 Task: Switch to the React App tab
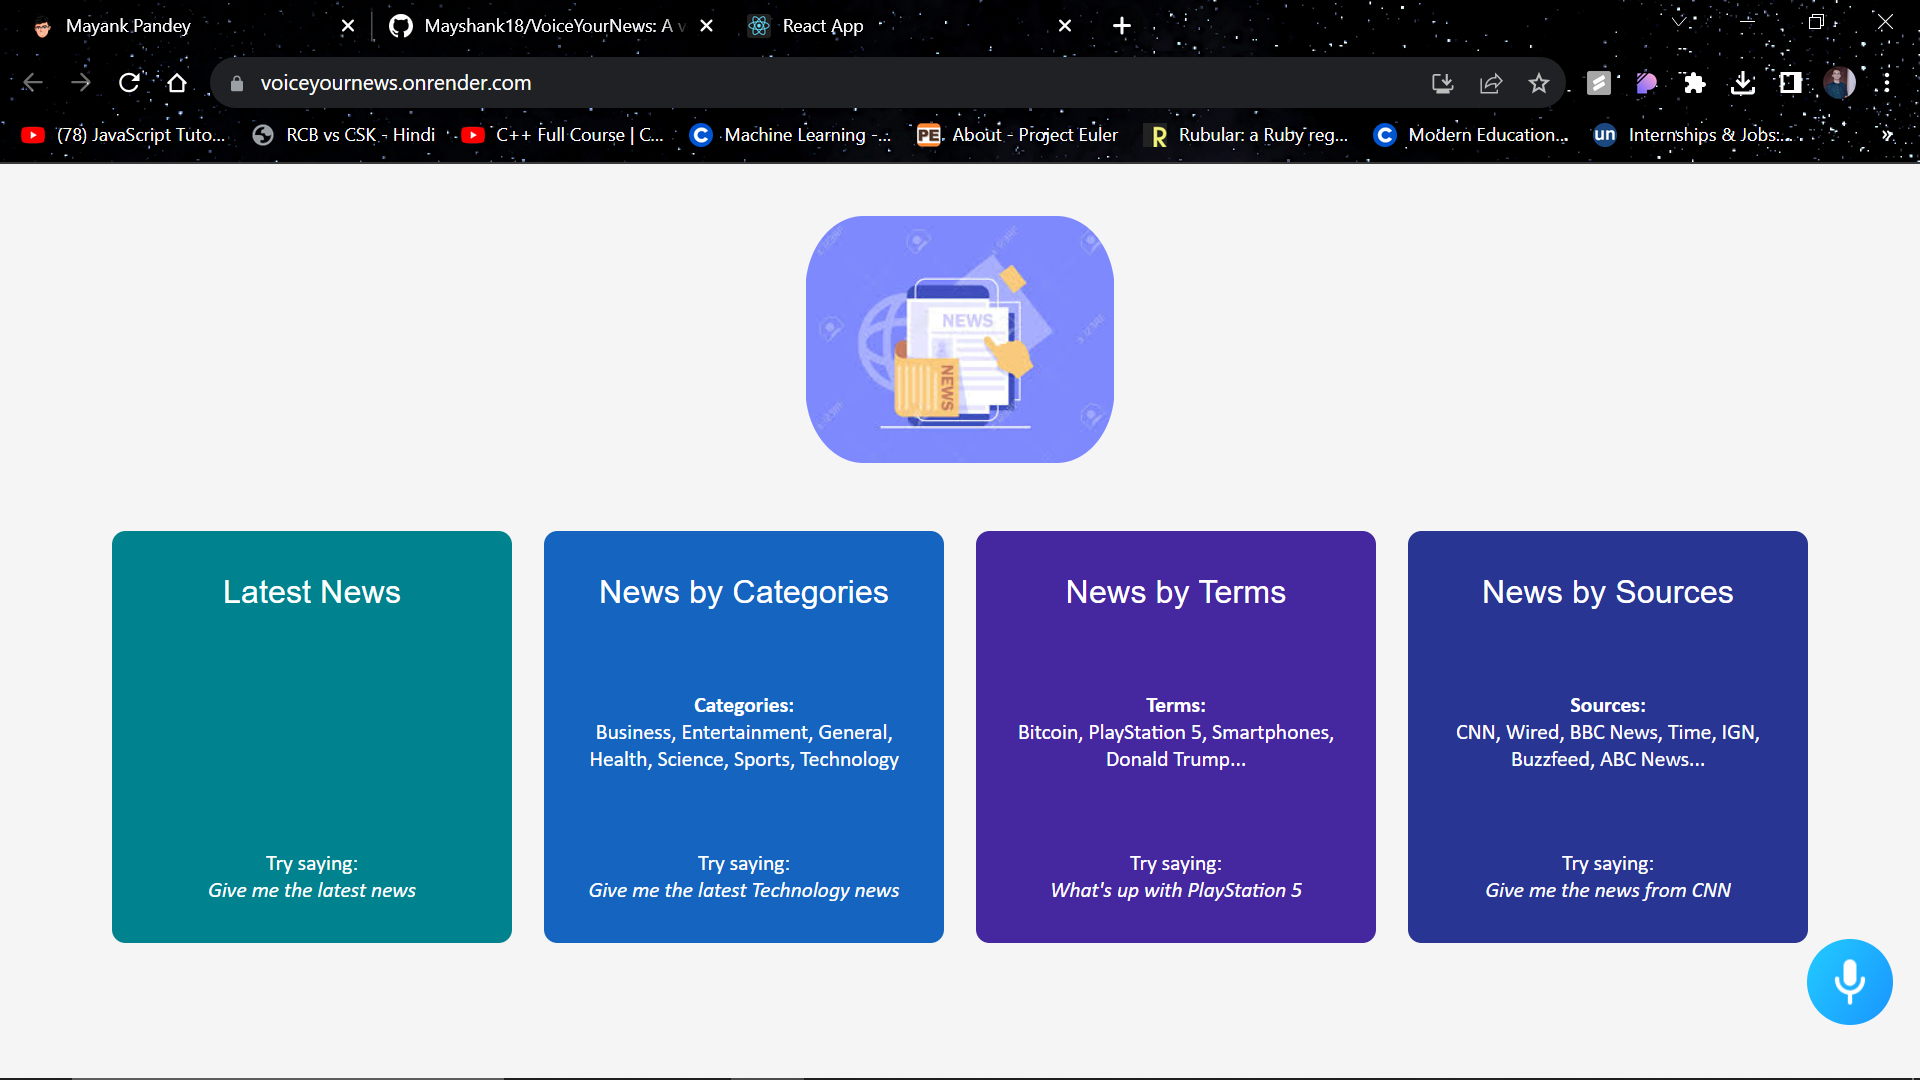tap(822, 25)
